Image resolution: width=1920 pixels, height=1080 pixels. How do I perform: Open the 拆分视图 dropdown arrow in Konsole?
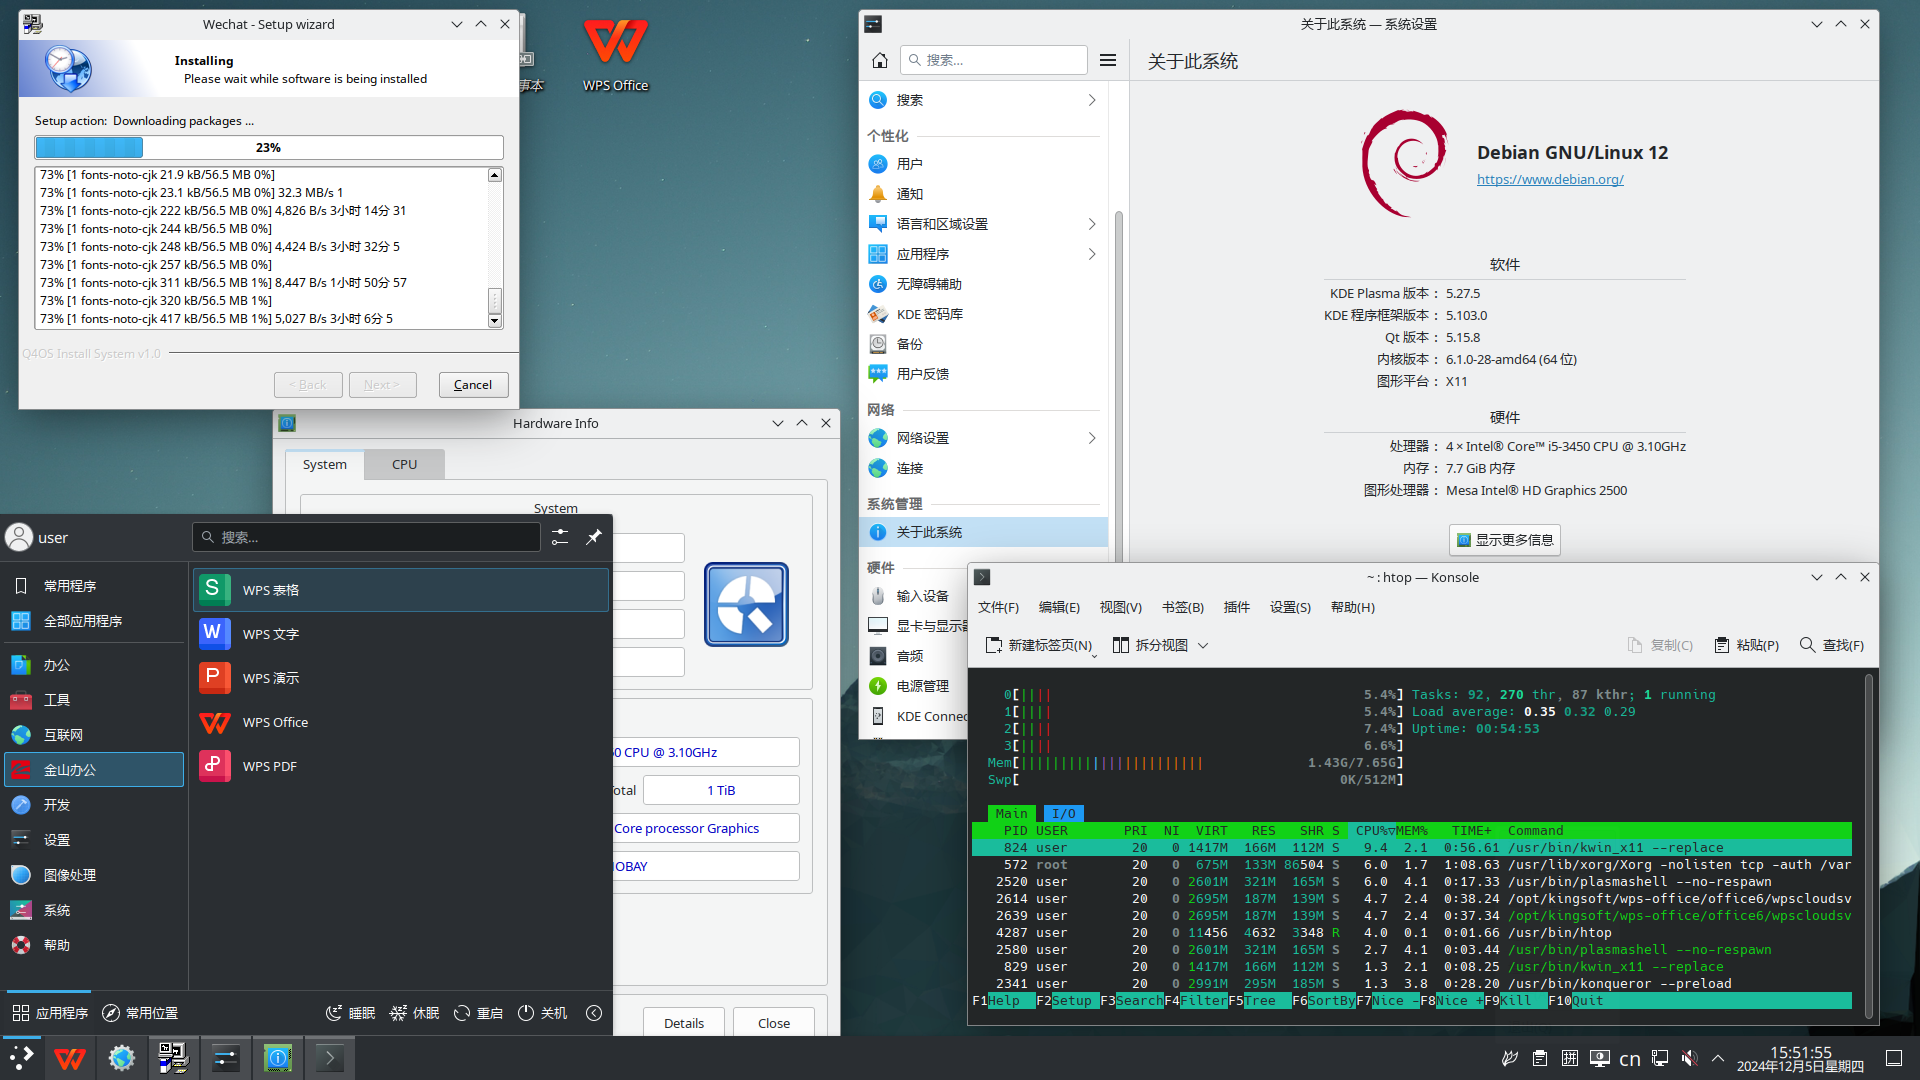1203,645
